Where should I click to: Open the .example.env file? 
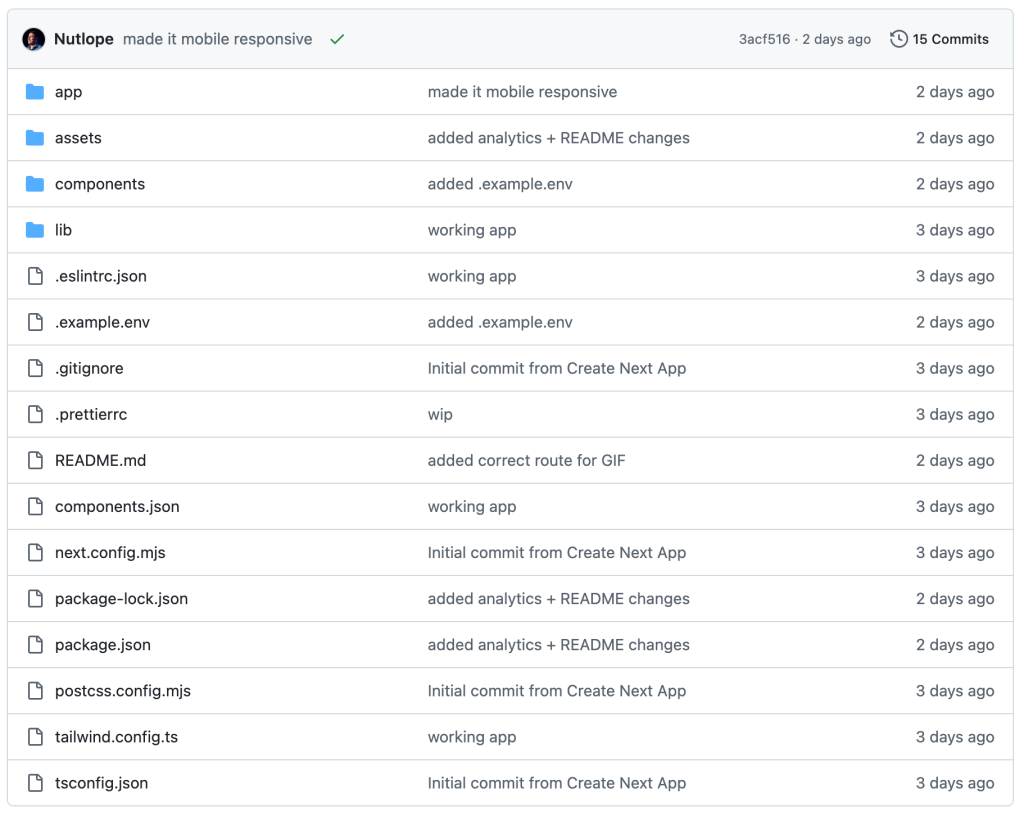point(102,322)
